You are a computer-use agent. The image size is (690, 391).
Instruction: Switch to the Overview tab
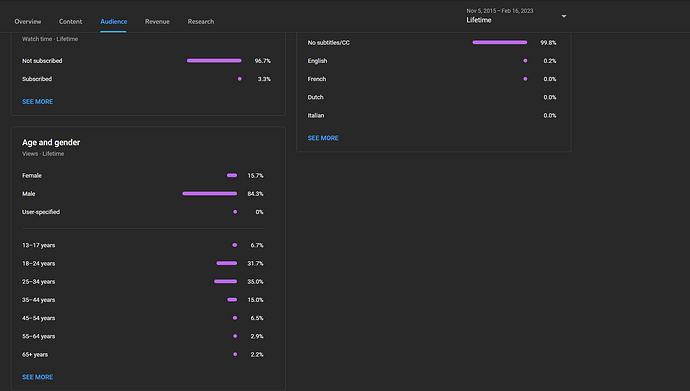pyautogui.click(x=28, y=22)
